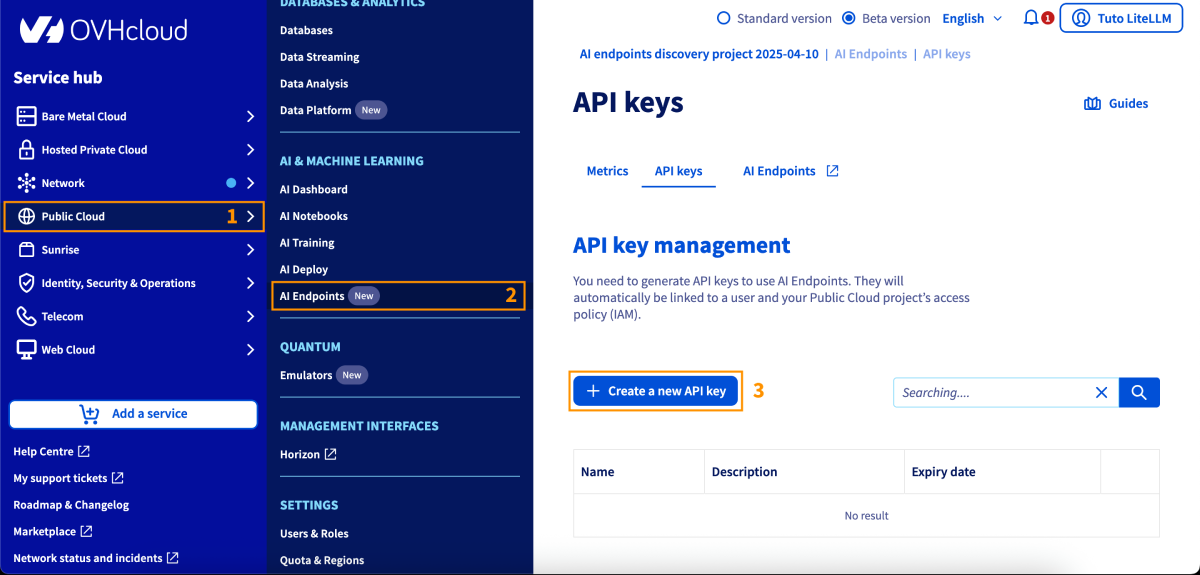Click Create a new API key
This screenshot has height=575, width=1200.
(x=656, y=391)
